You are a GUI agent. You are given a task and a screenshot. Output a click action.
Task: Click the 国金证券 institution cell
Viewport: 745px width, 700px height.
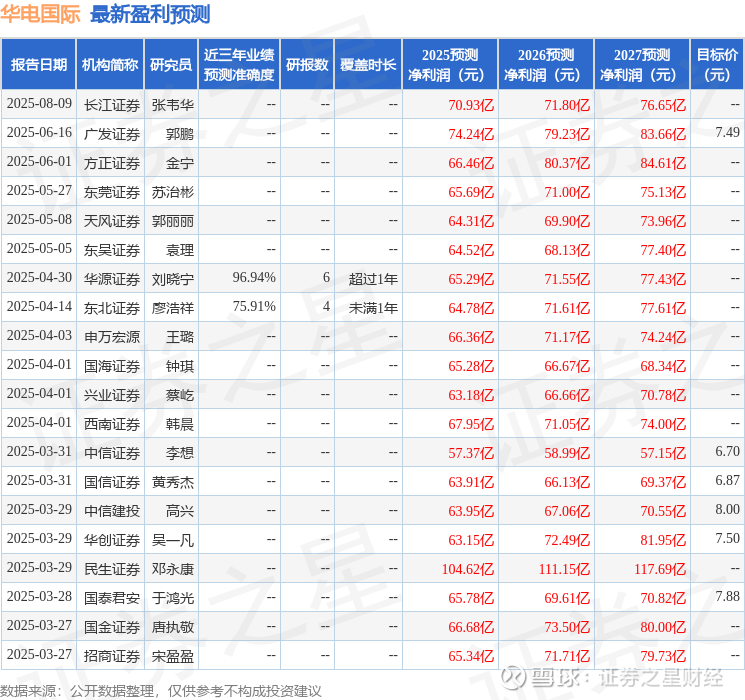point(112,627)
